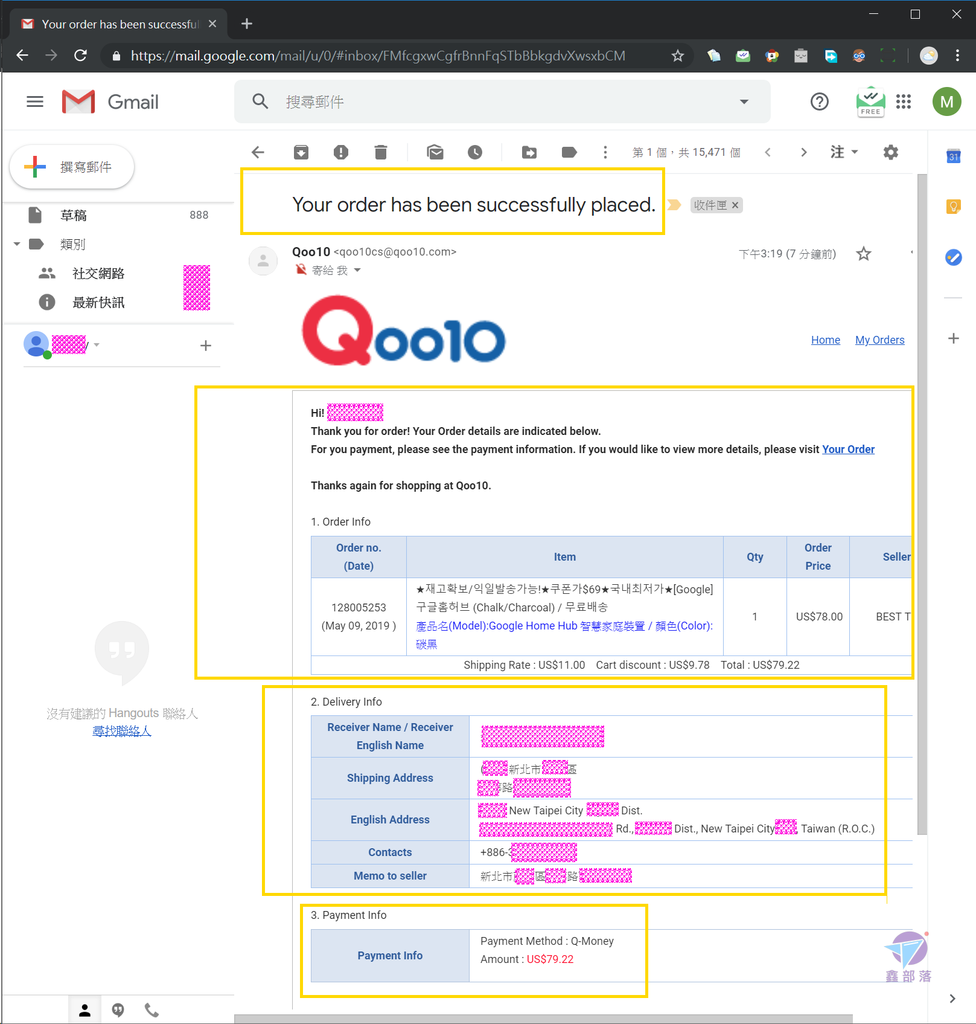Open Google Keep side panel
The image size is (976, 1024).
coord(954,207)
